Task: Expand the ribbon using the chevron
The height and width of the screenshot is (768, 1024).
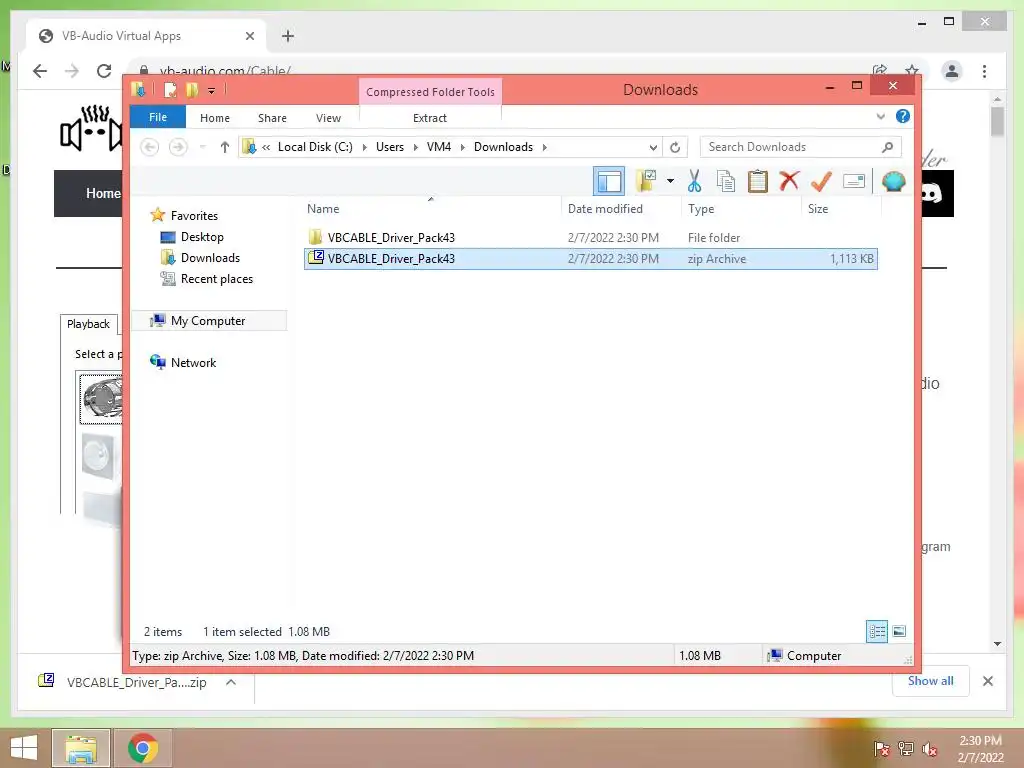Action: [880, 116]
